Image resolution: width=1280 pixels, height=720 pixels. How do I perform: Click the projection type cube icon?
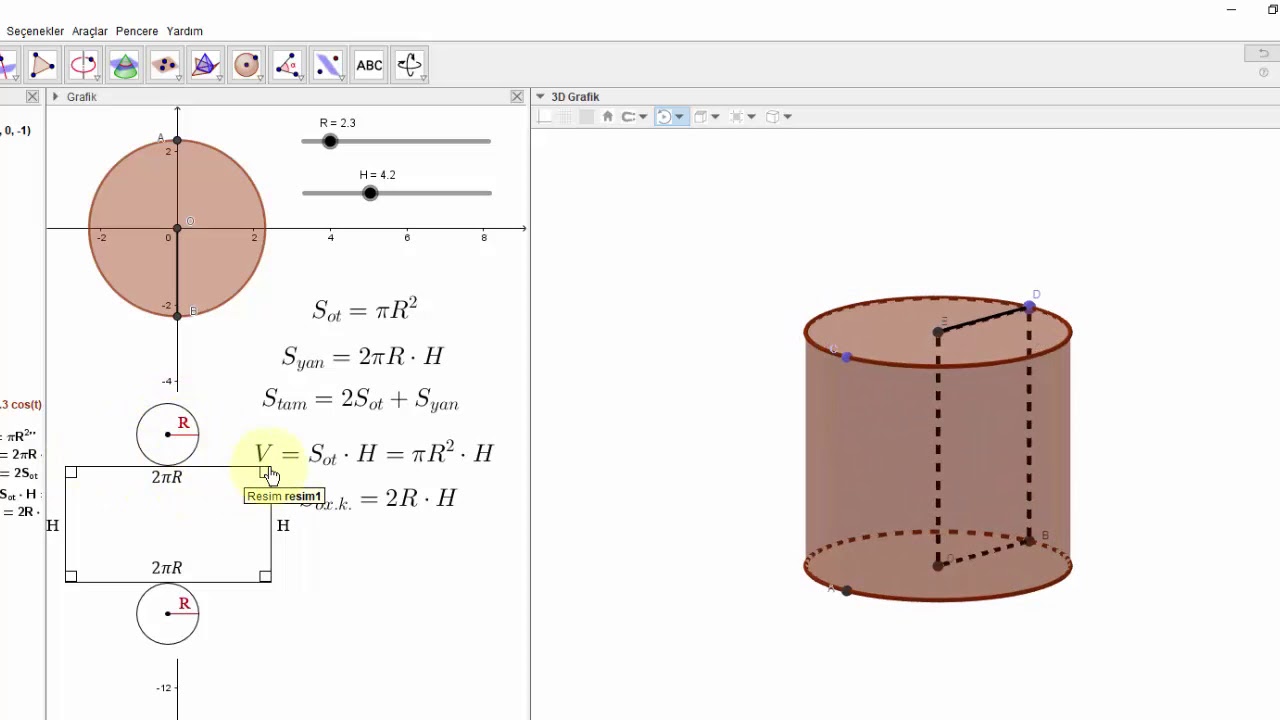[x=772, y=117]
